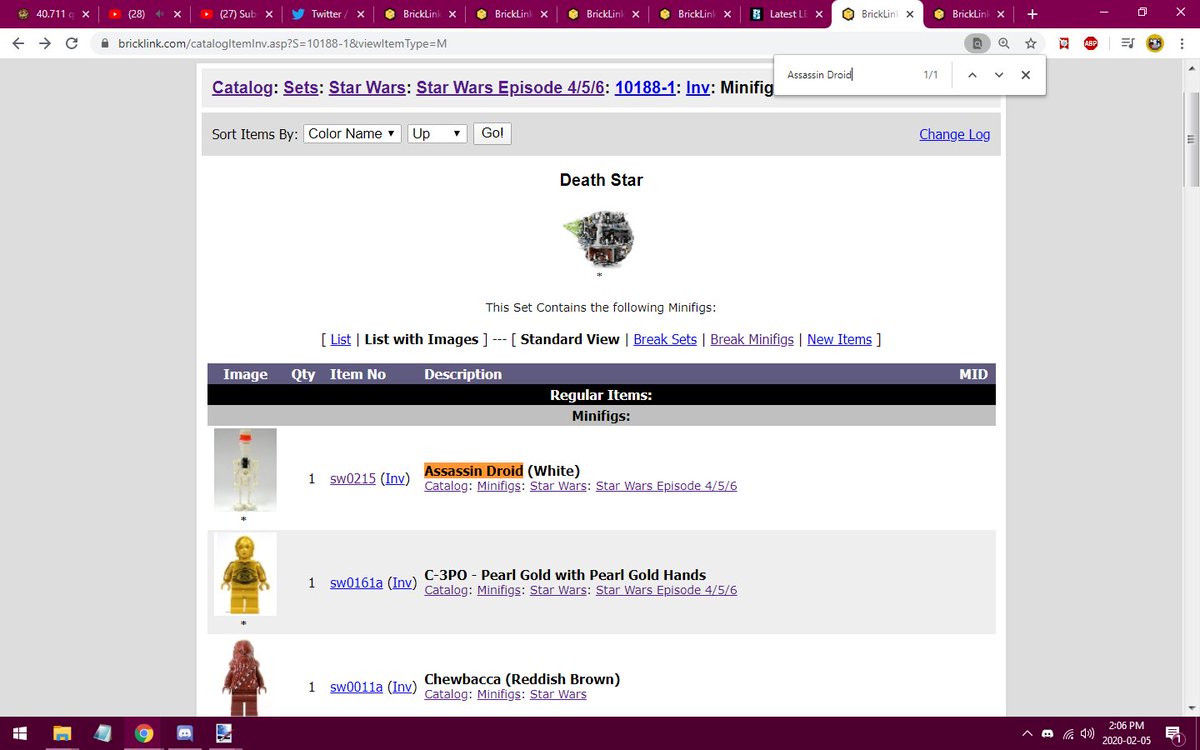1200x750 pixels.
Task: Click 'C-3PO - Pearl Gold with Pearl Gold Hands' text
Action: click(x=565, y=575)
